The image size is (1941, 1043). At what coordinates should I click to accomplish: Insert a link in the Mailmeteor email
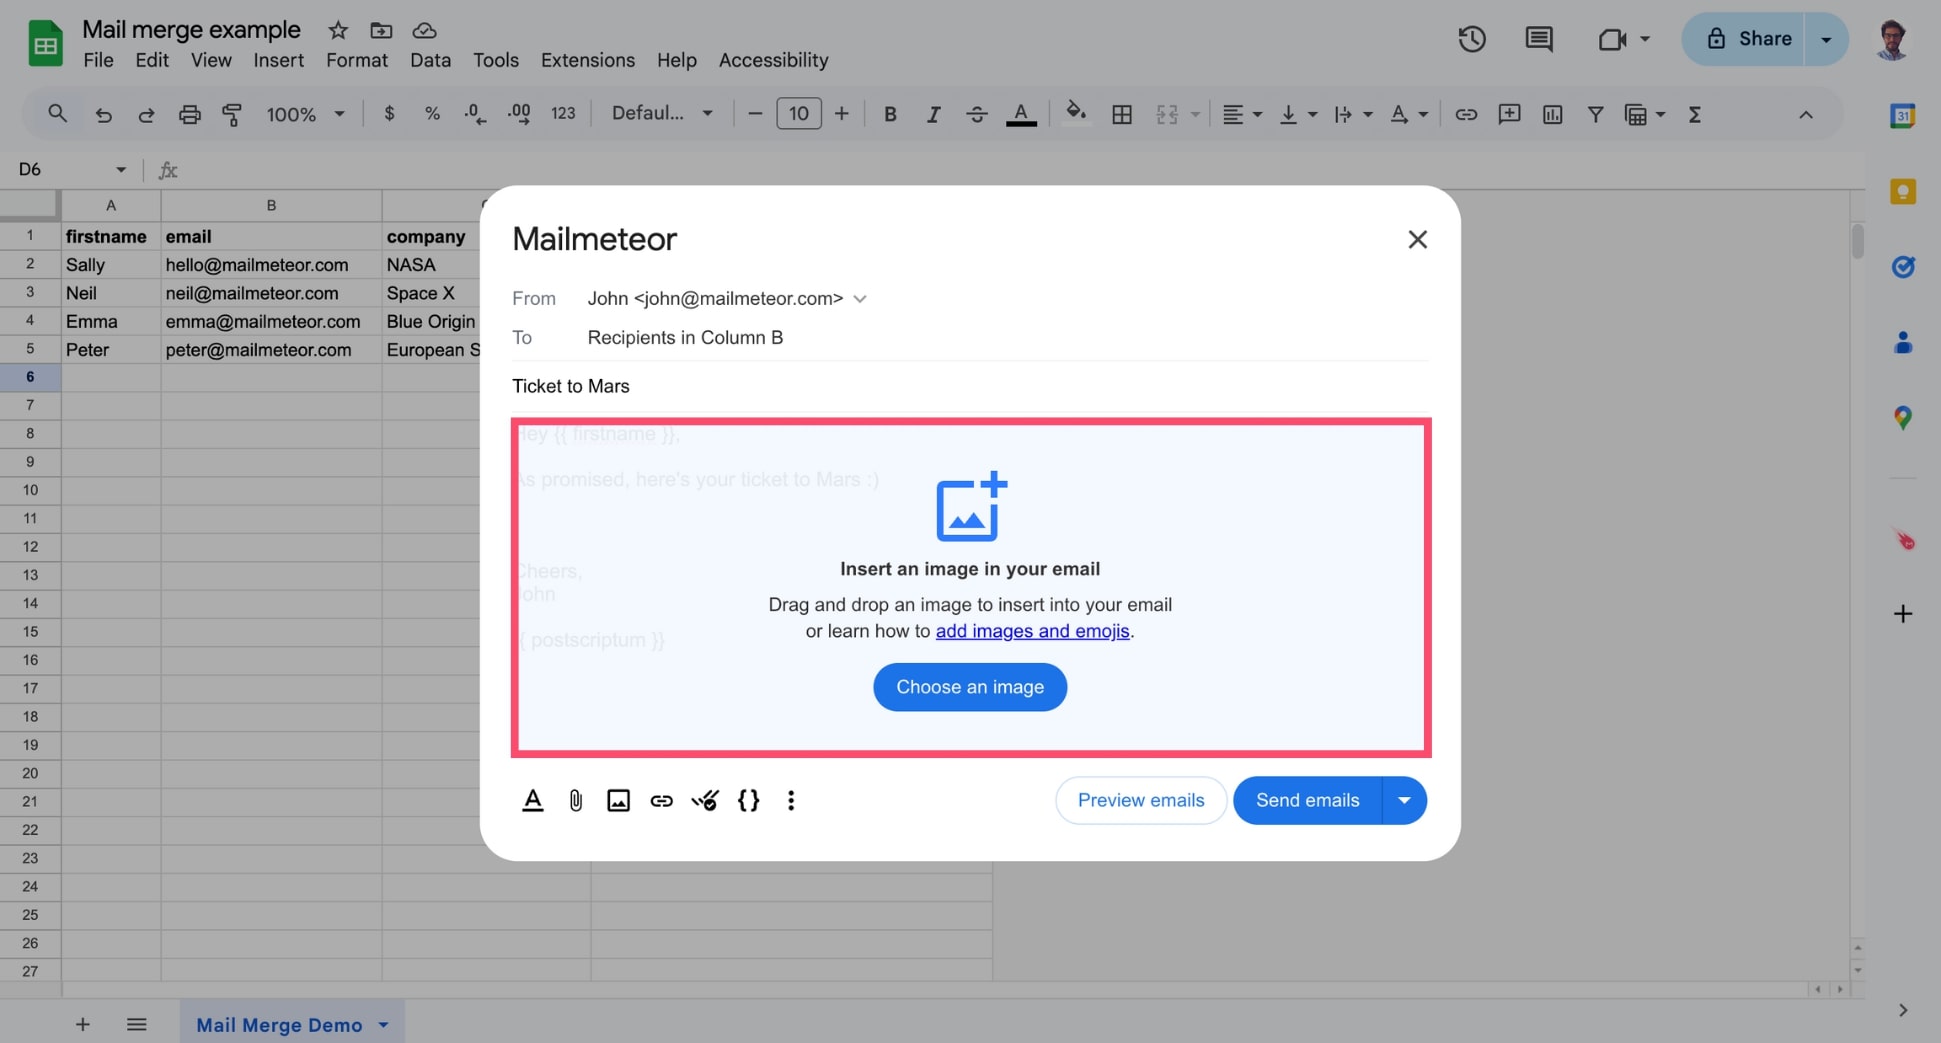click(662, 800)
